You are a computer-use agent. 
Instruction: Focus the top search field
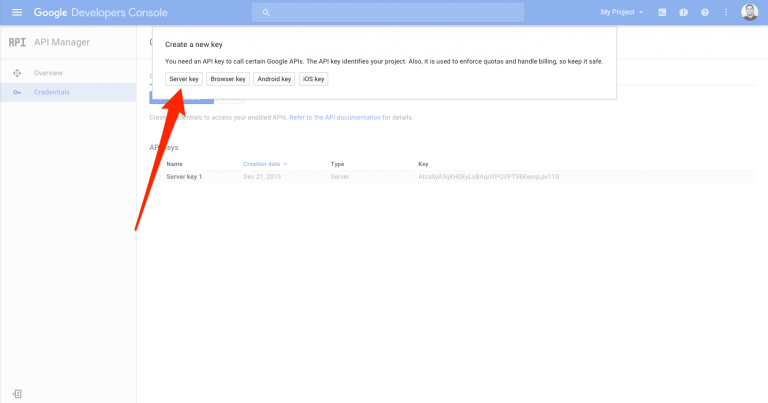point(388,13)
